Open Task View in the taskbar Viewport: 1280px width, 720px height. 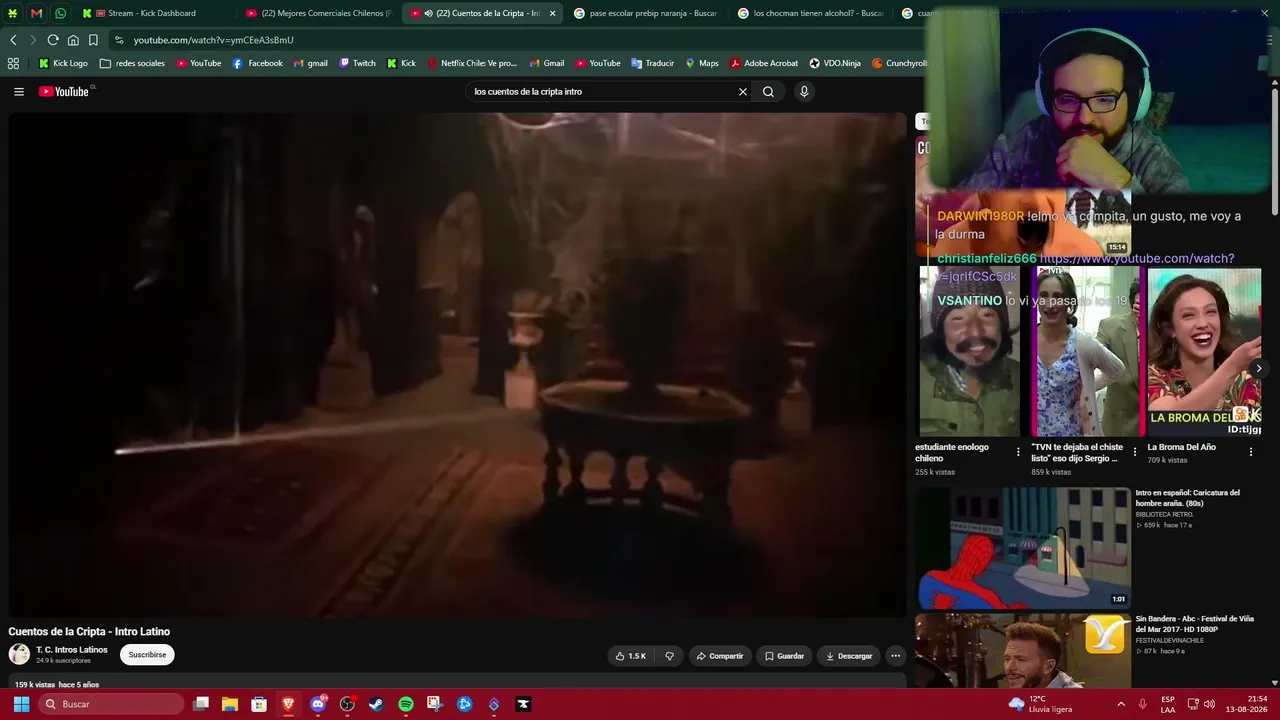(201, 704)
